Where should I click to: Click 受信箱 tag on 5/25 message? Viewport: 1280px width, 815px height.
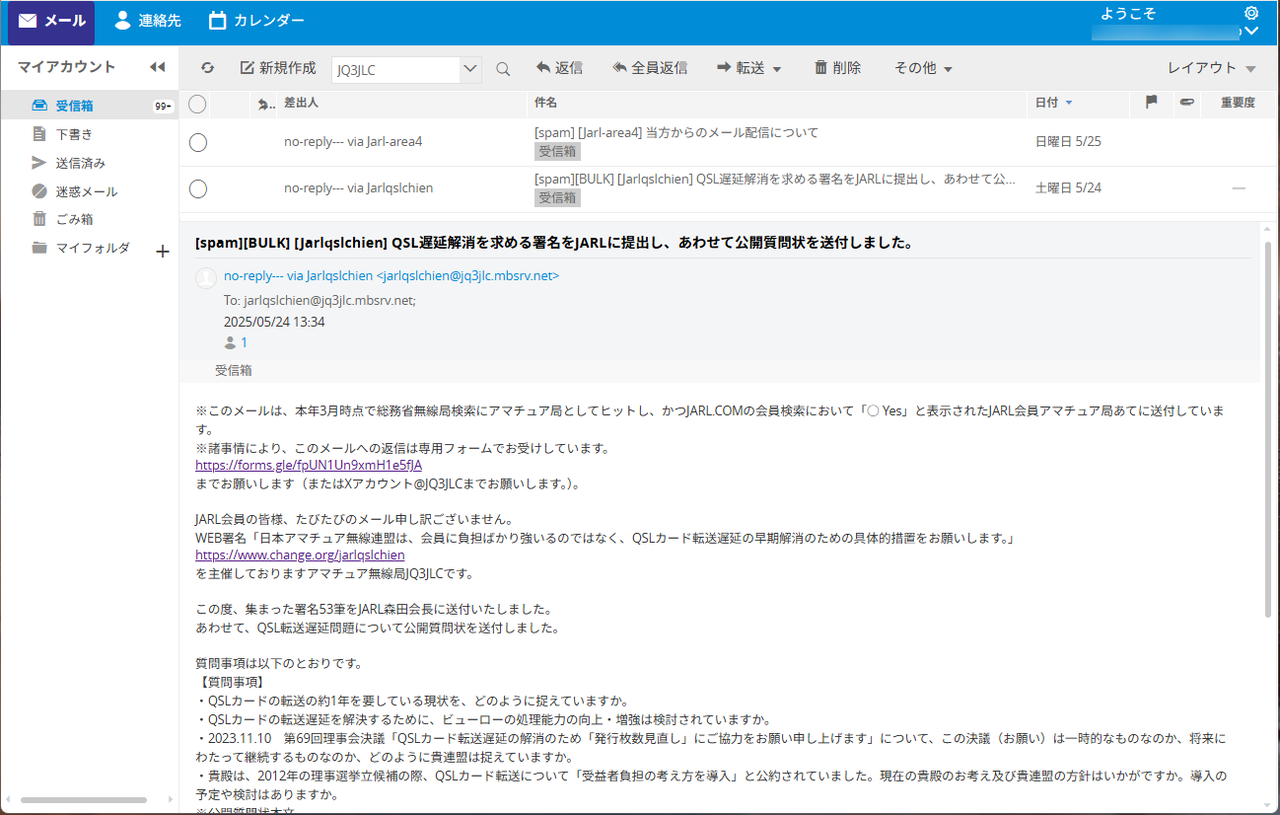(x=557, y=151)
